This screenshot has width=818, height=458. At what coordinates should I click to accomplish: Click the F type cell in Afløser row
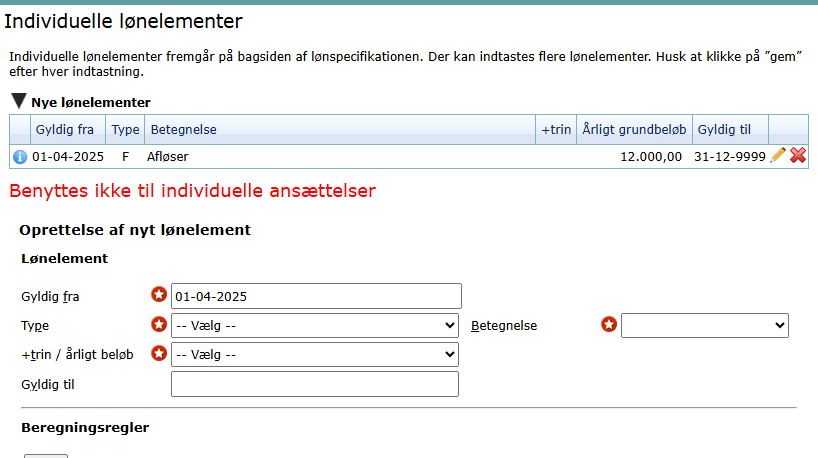pos(125,156)
